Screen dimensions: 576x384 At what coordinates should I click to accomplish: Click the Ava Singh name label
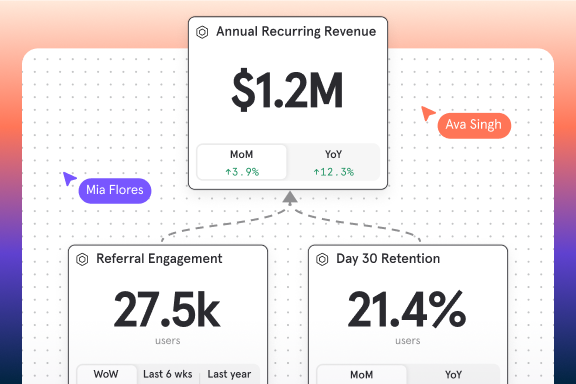(x=474, y=126)
